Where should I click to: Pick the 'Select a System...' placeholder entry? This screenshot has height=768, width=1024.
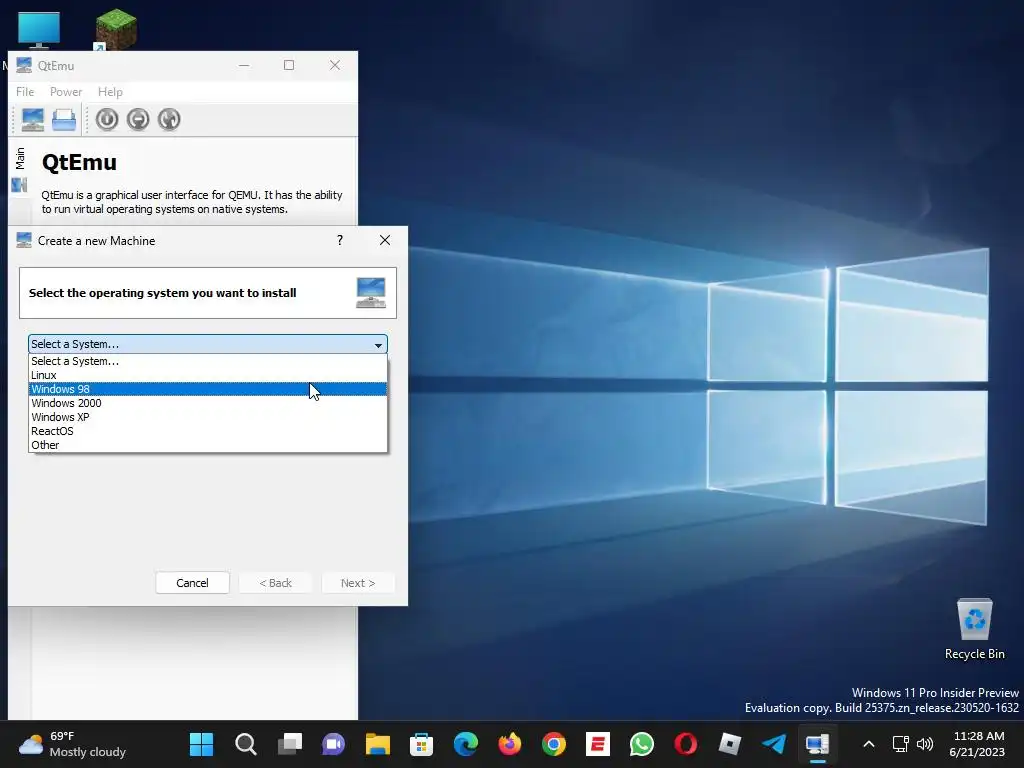(x=208, y=361)
